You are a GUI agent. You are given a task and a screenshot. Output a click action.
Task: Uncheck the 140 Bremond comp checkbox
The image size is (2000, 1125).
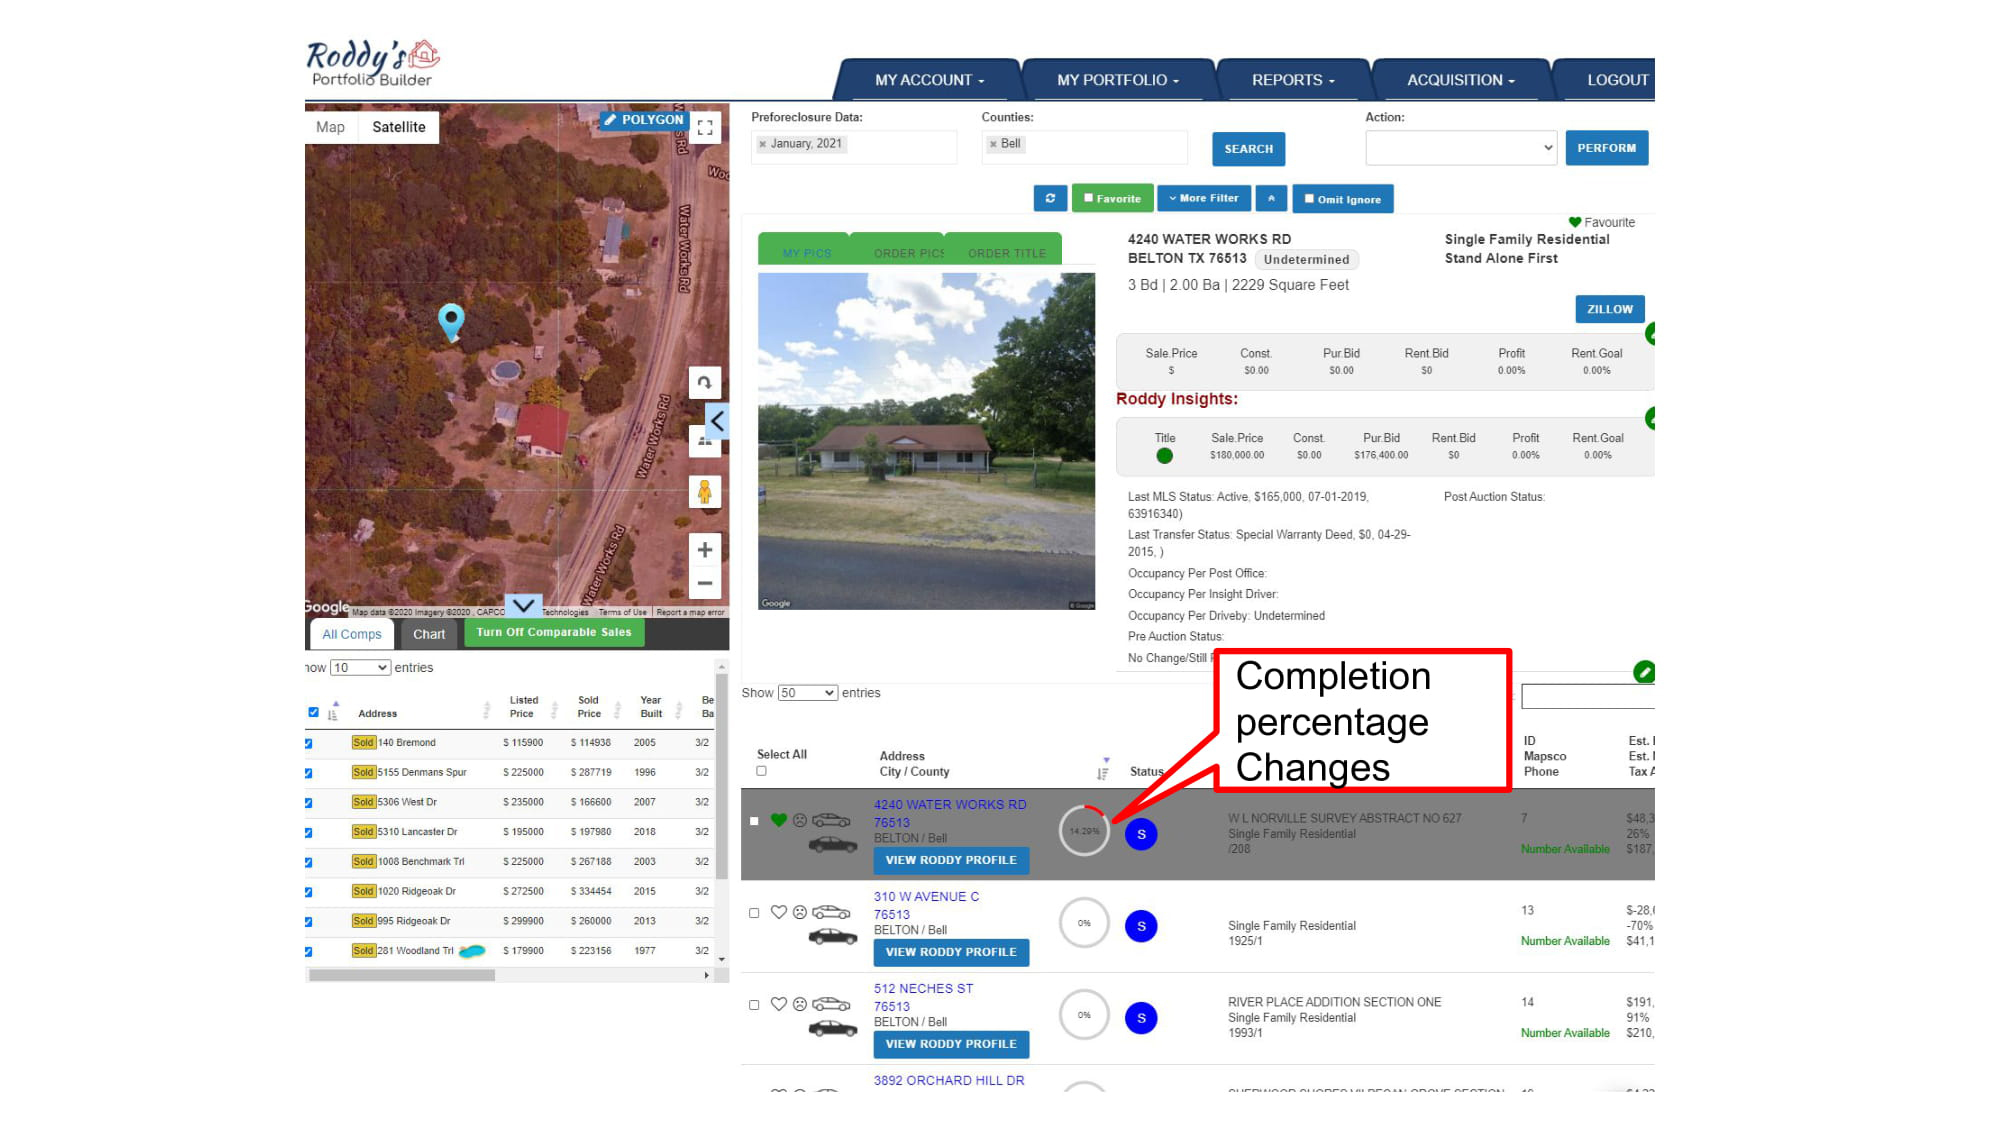[x=309, y=743]
